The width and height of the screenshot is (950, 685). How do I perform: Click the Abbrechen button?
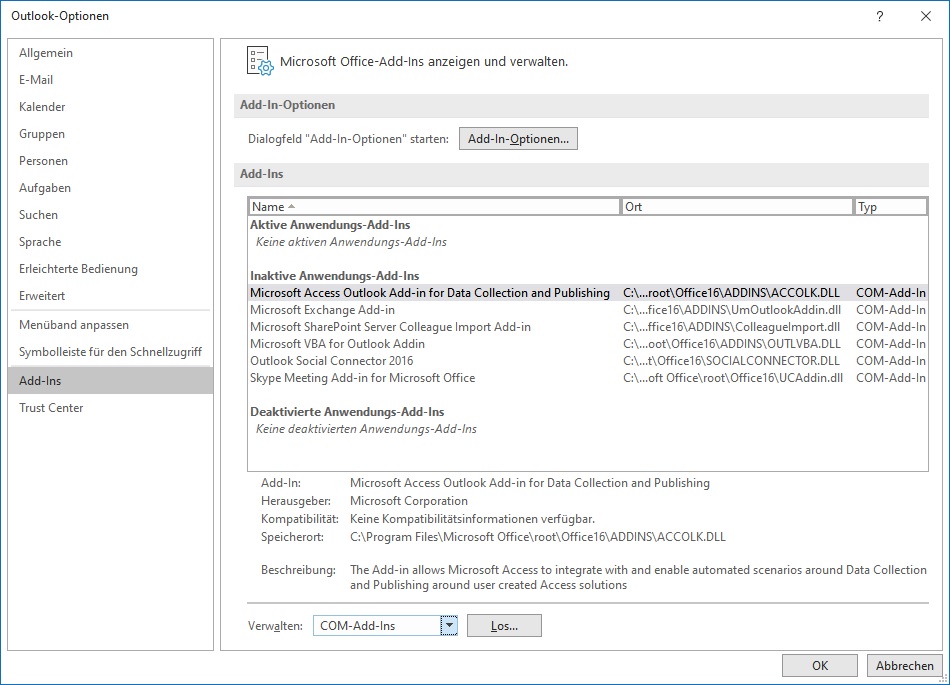pyautogui.click(x=905, y=666)
